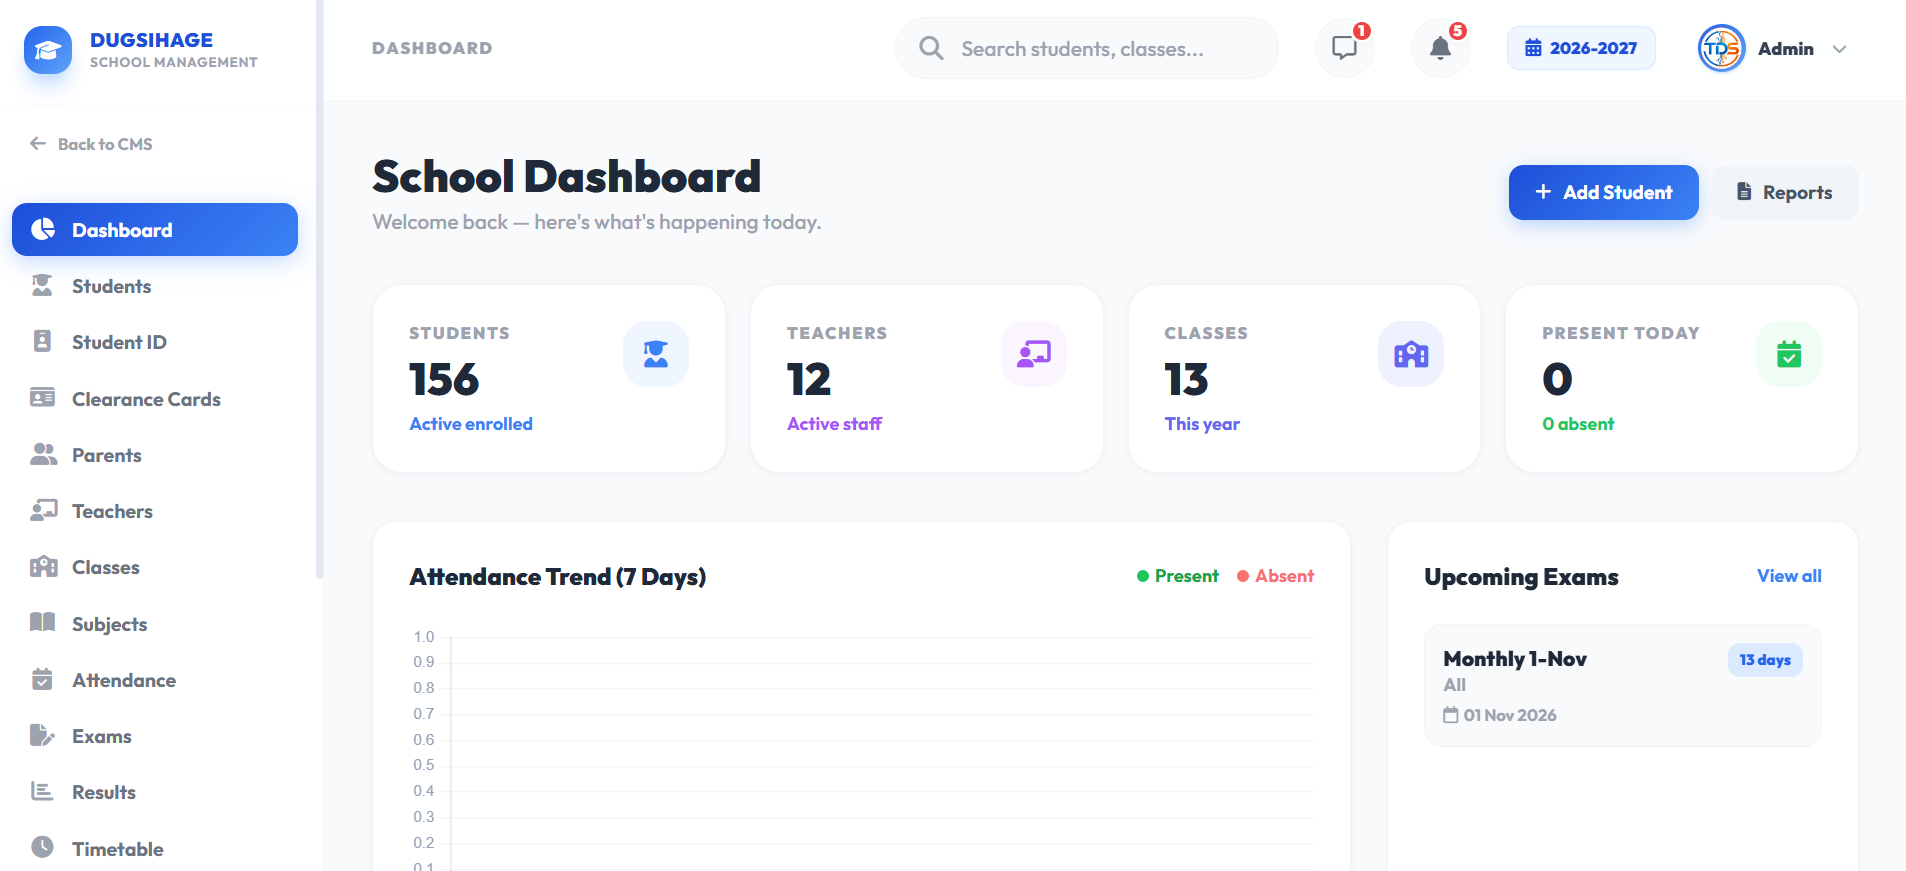The width and height of the screenshot is (1906, 871).
Task: Toggle the Present legend series
Action: pyautogui.click(x=1178, y=576)
